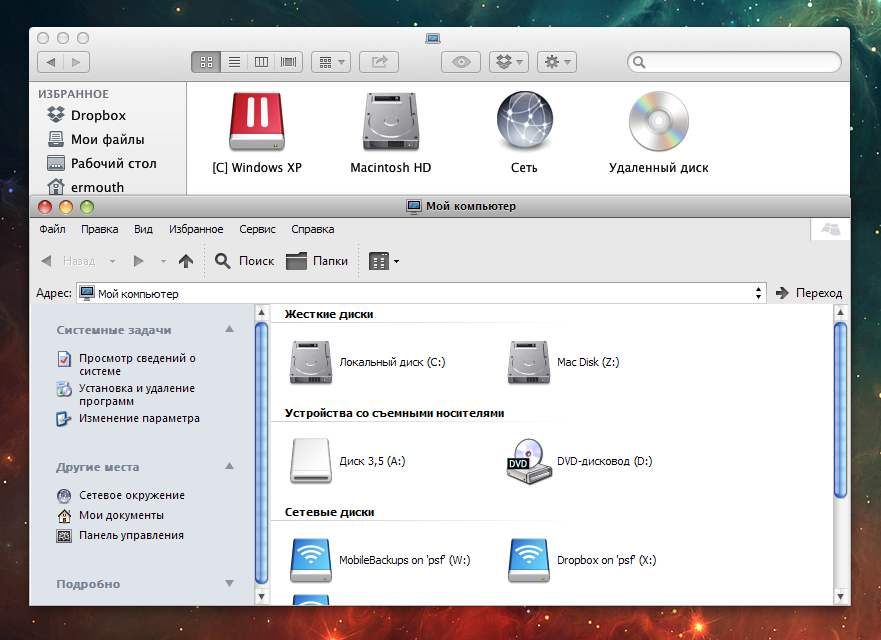The height and width of the screenshot is (640, 881).
Task: Click the Адрес address field
Action: 421,293
